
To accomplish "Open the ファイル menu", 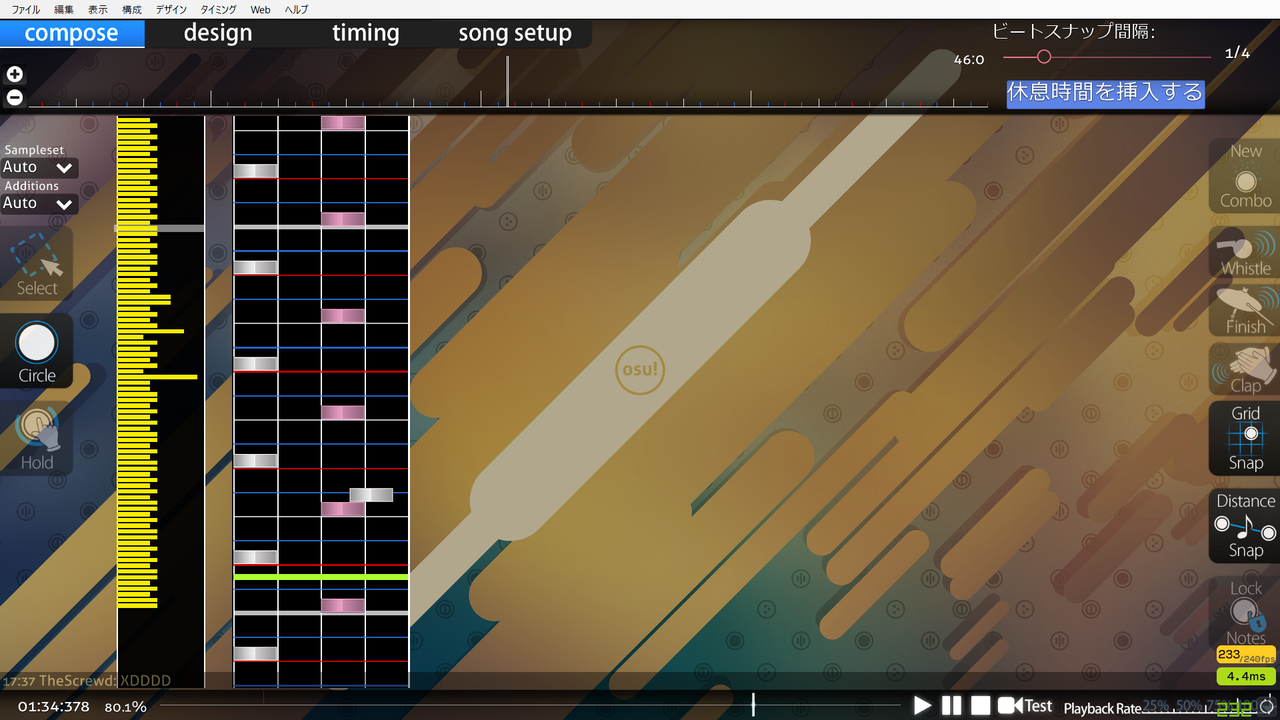I will tap(26, 9).
